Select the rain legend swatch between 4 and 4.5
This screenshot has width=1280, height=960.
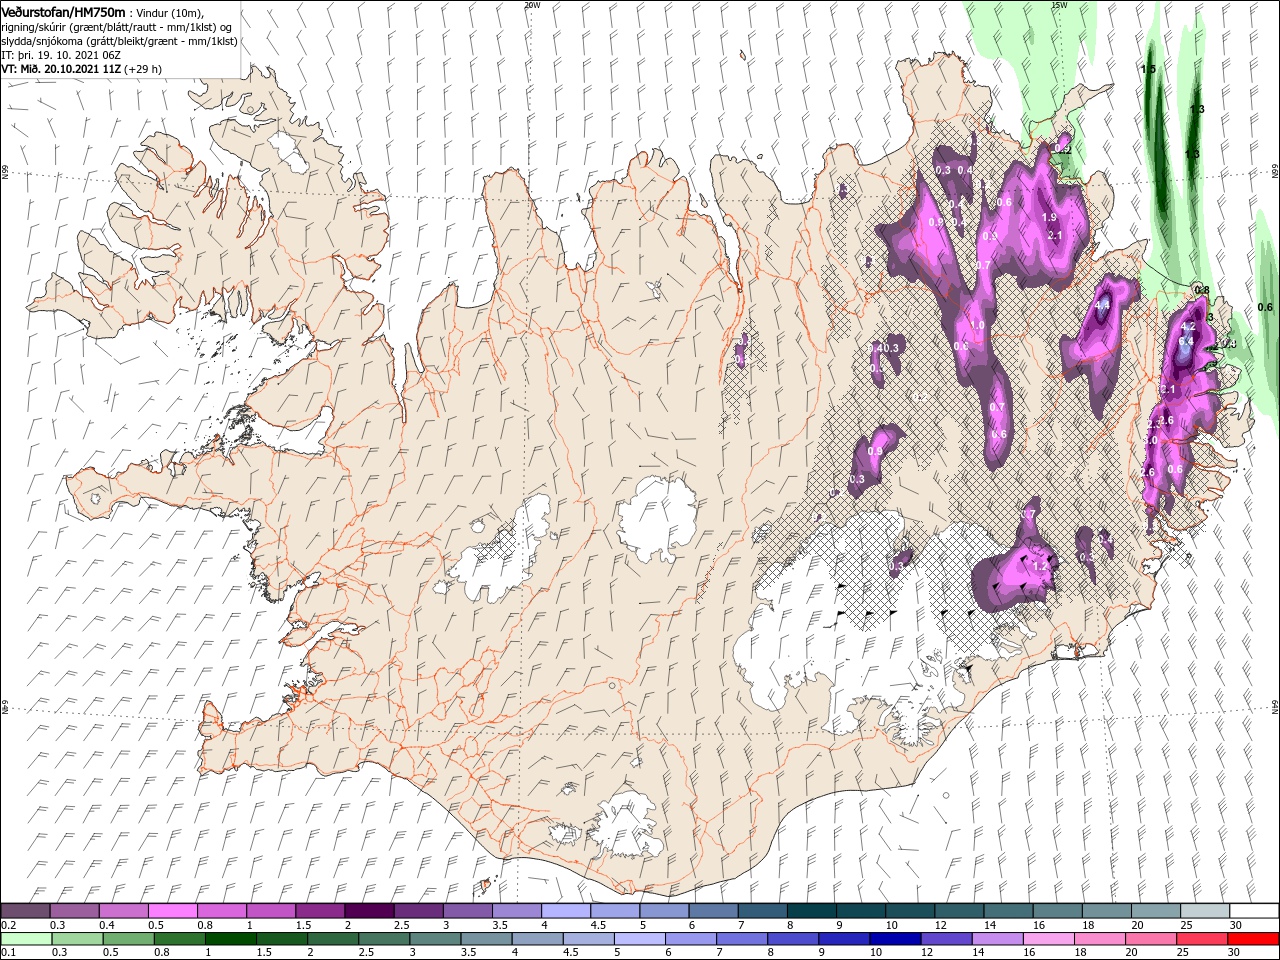[536, 939]
